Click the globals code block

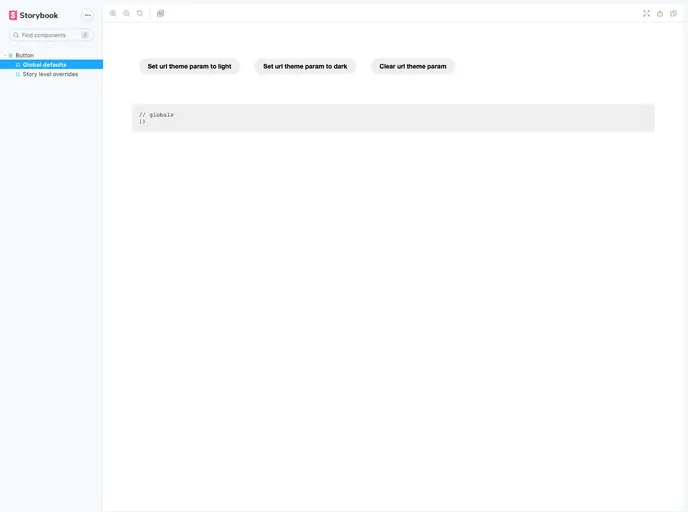click(x=393, y=118)
